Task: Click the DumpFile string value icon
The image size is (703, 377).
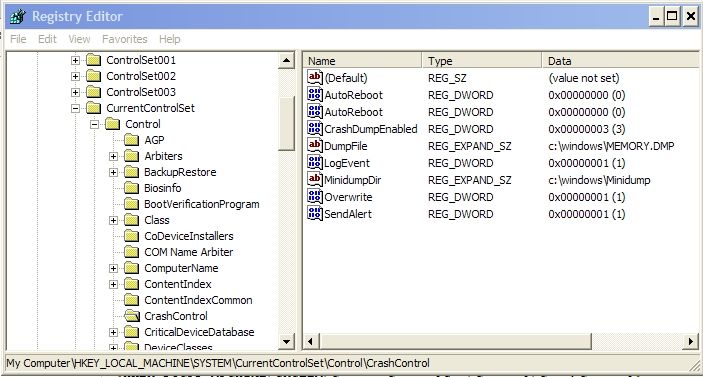Action: coord(315,145)
